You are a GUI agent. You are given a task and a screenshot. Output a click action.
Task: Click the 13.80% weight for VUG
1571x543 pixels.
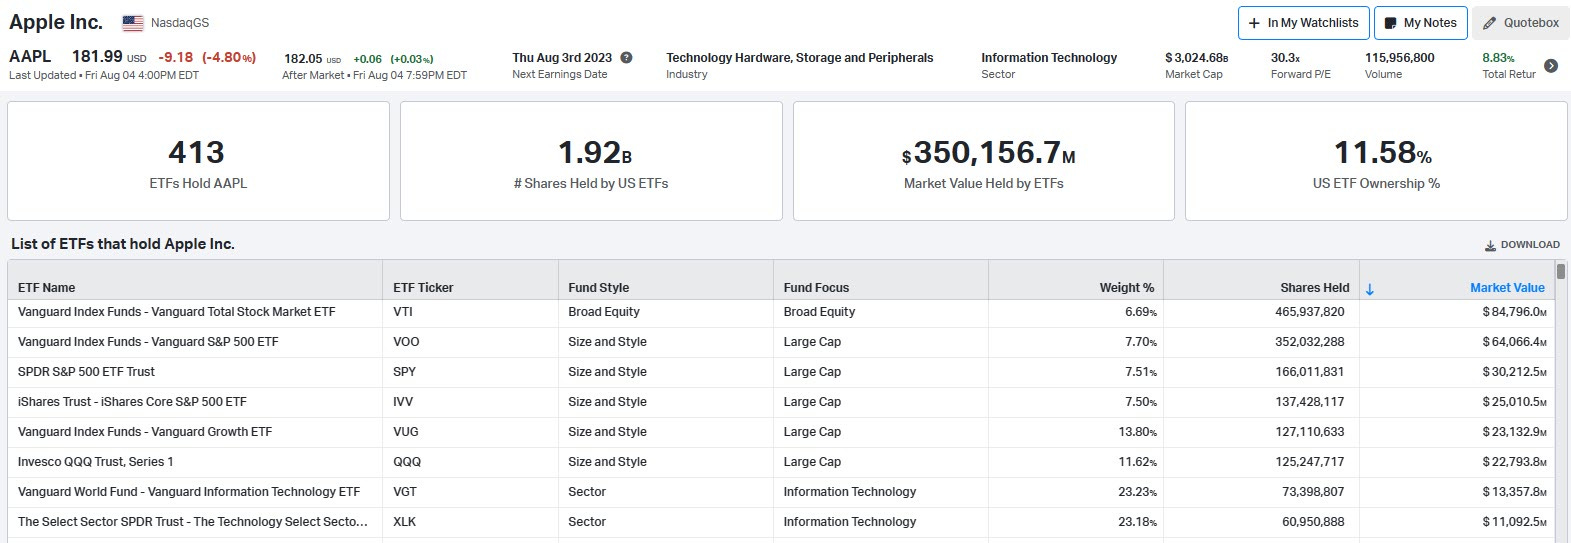(x=1137, y=432)
